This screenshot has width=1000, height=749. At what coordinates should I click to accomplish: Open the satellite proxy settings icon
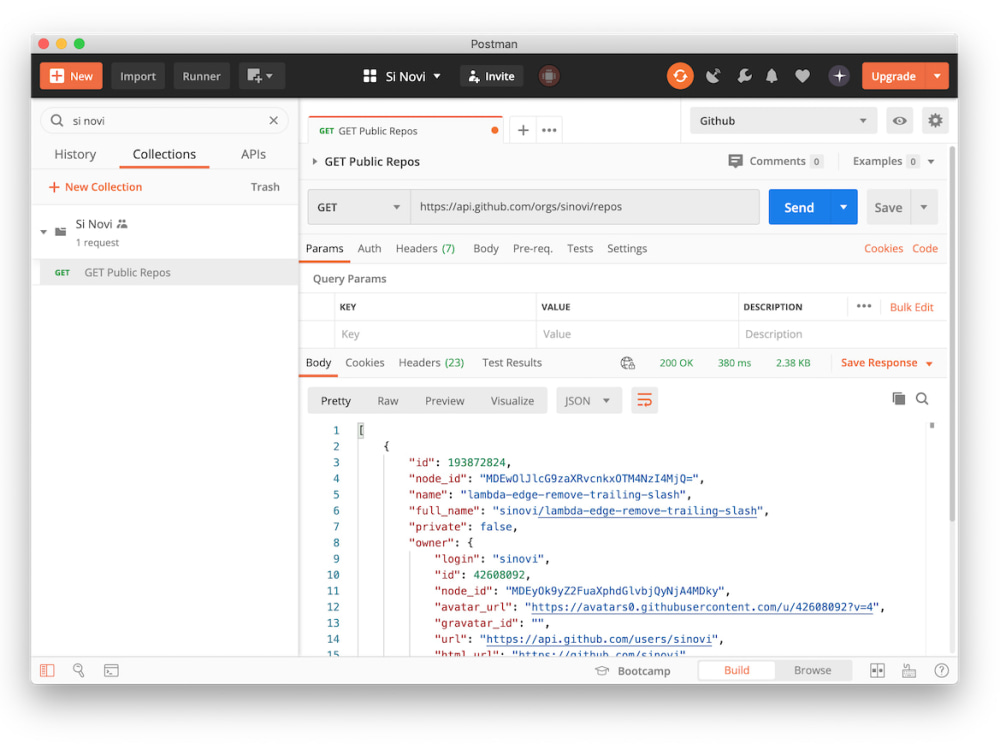[x=713, y=76]
